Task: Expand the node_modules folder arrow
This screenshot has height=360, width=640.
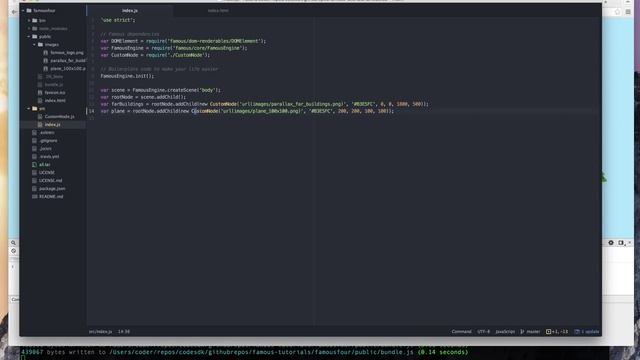Action: coord(29,28)
